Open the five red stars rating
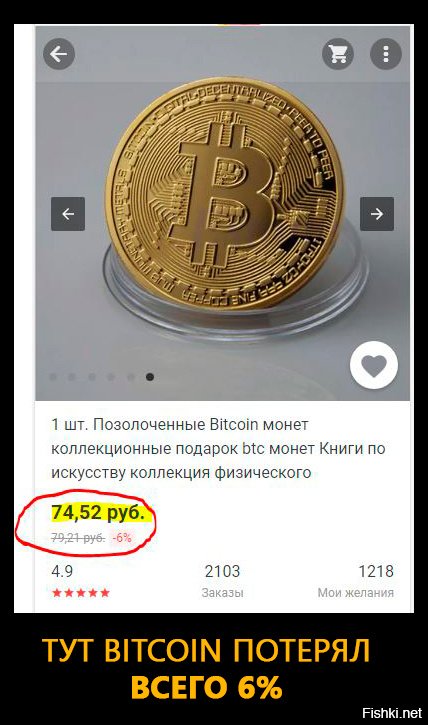This screenshot has width=428, height=725. 81,592
